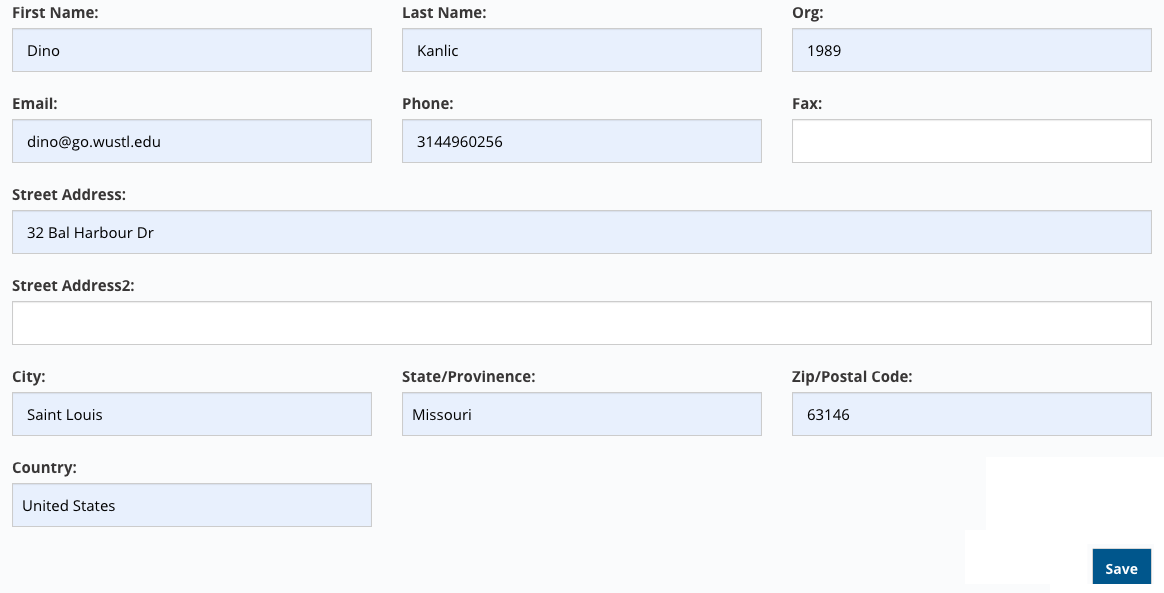Focus the Street Address field with Bal Harbour
Screen dimensions: 1164x593
click(581, 232)
